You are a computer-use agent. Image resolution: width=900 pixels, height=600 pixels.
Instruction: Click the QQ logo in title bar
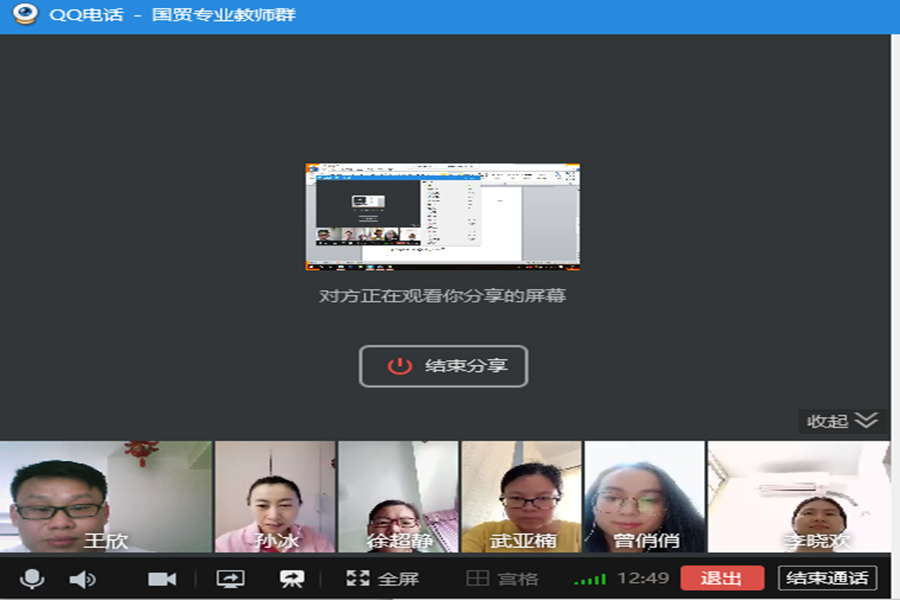click(x=24, y=15)
